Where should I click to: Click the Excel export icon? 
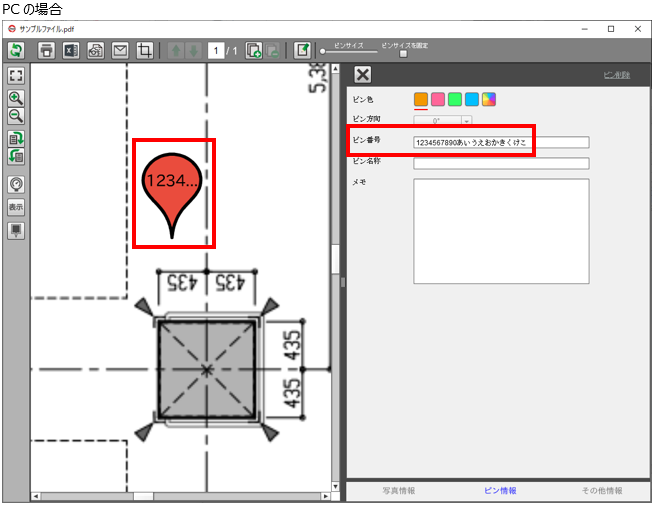coord(71,50)
